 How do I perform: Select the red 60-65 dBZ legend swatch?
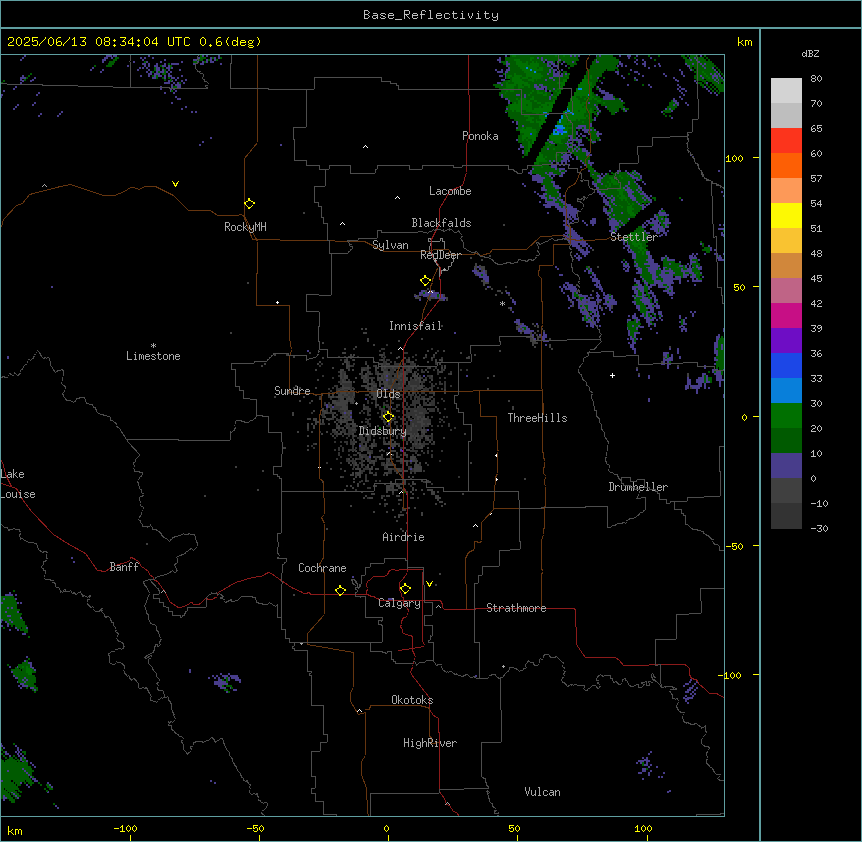(x=786, y=141)
